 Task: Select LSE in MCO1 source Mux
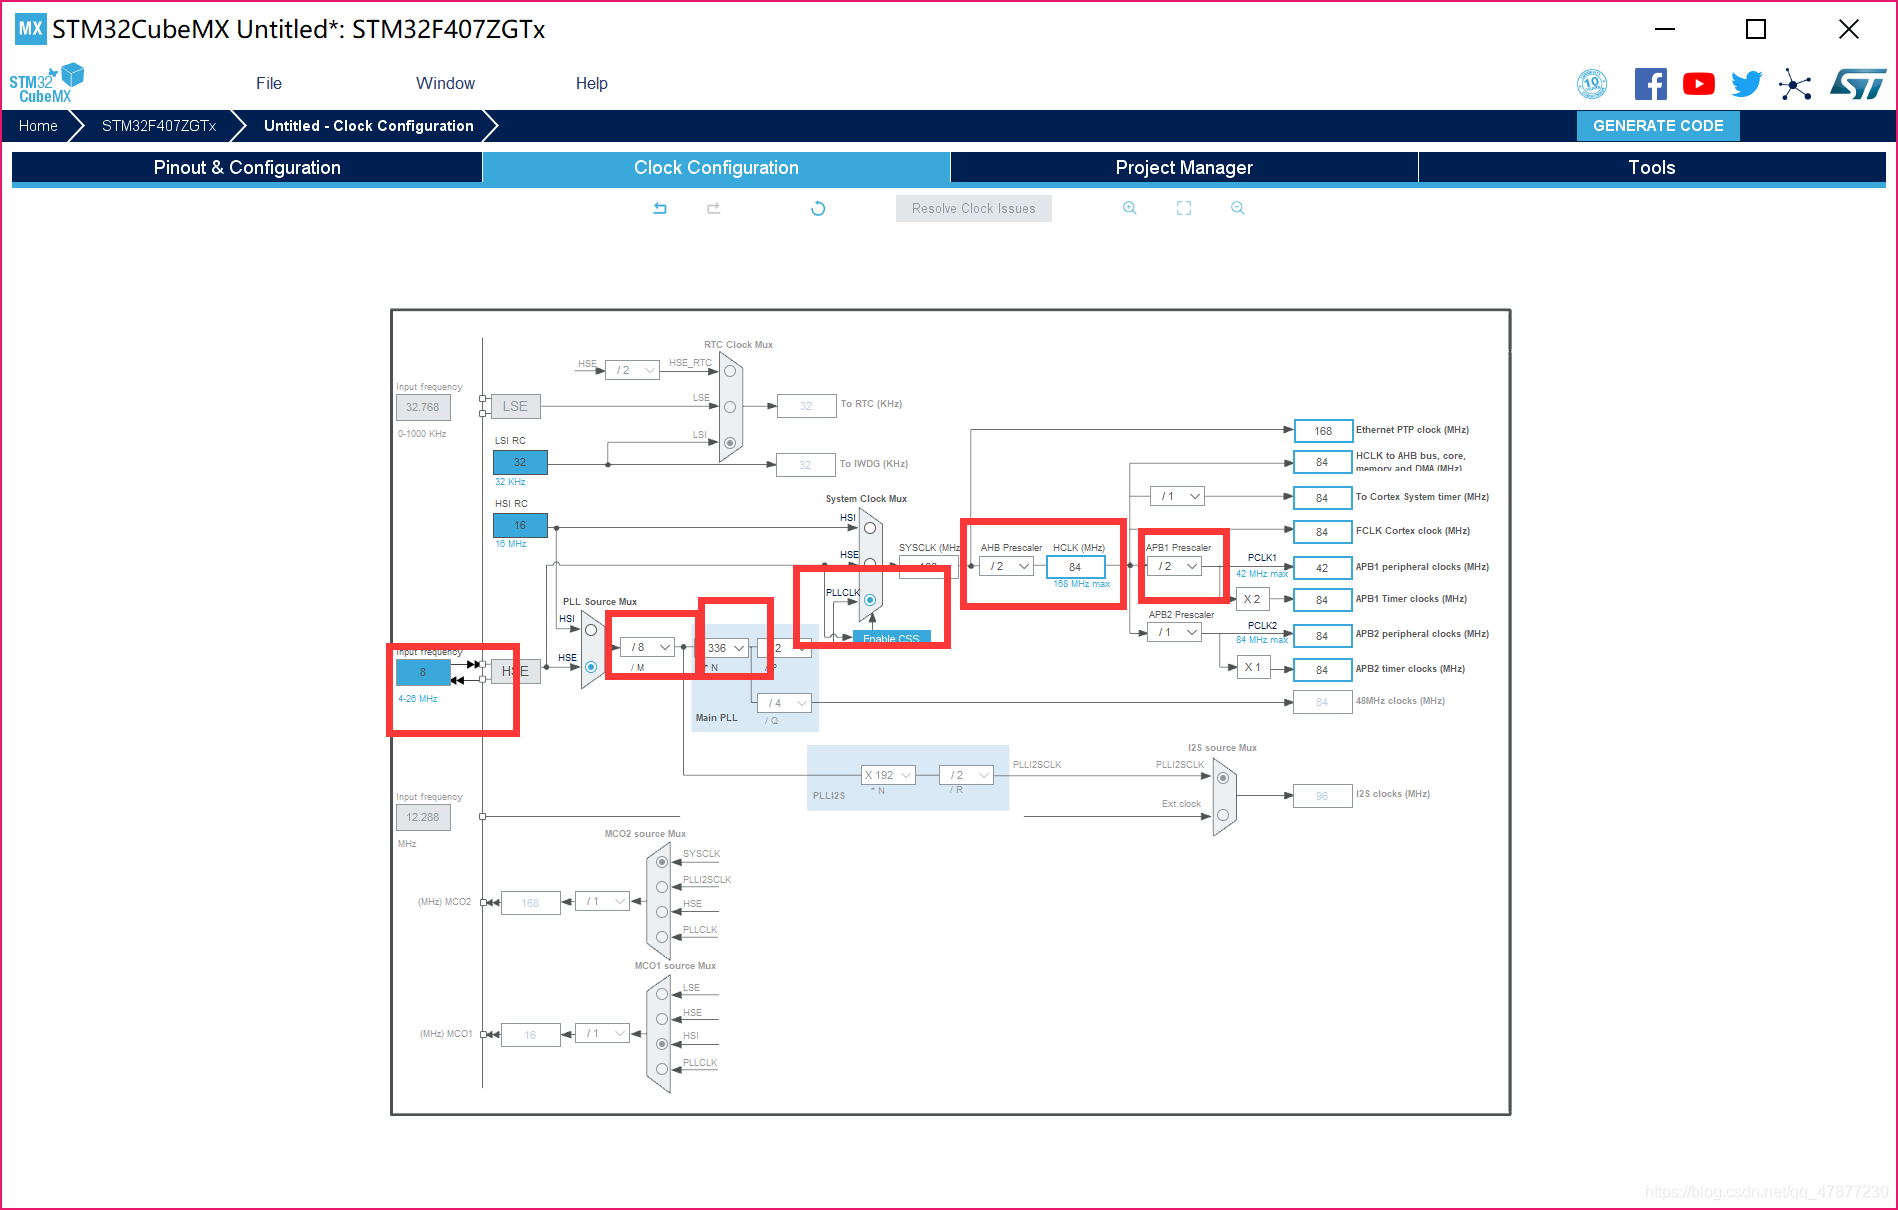point(662,994)
